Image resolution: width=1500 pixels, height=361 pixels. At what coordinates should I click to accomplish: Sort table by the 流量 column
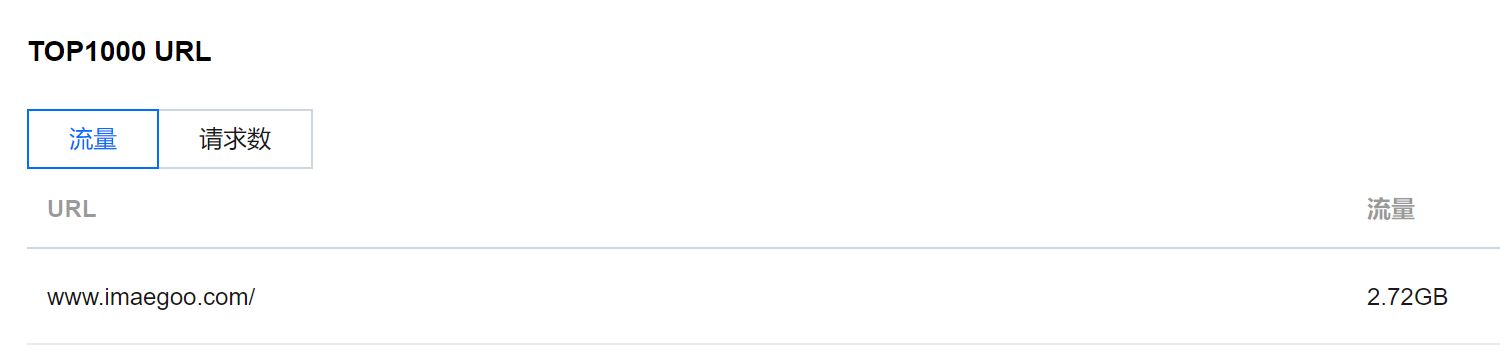coord(1391,210)
